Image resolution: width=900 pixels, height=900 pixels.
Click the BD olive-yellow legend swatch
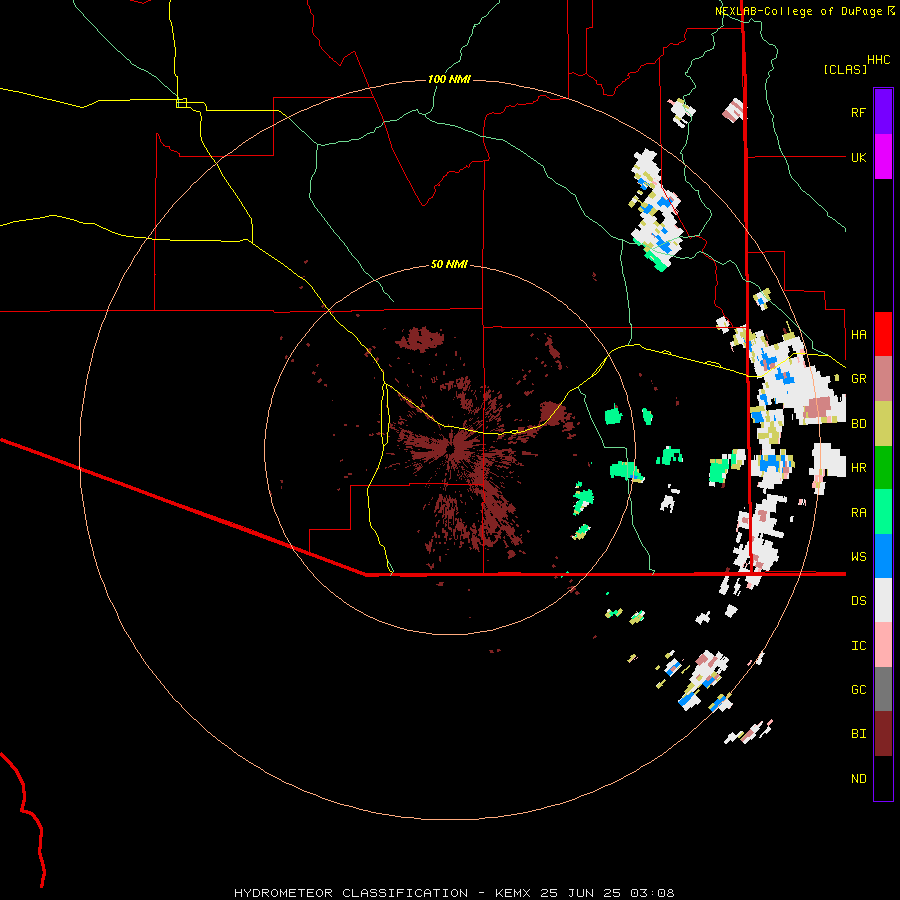[x=883, y=424]
